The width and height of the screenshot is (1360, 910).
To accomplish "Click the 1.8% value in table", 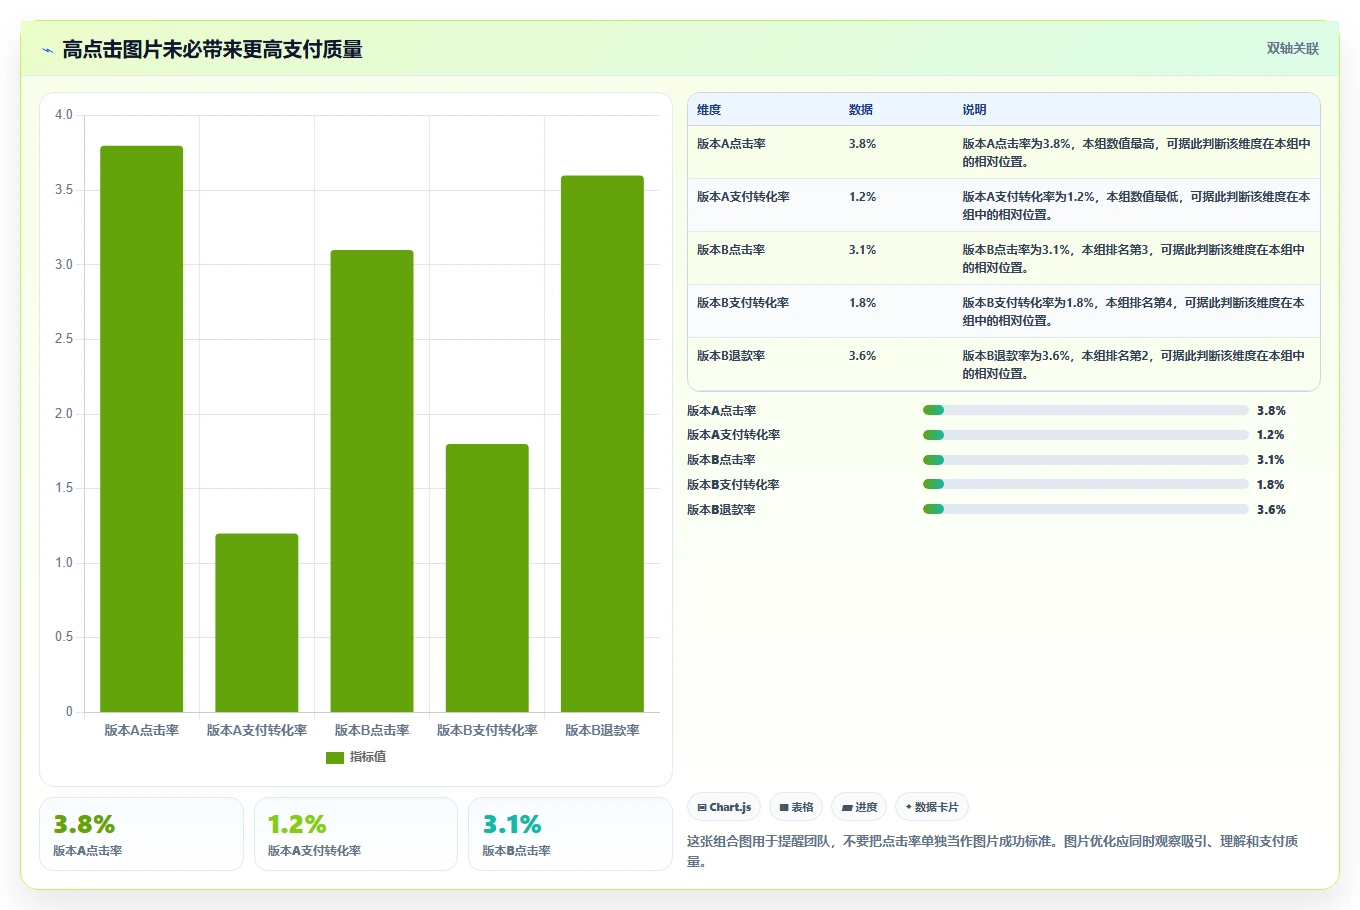I will pos(863,303).
